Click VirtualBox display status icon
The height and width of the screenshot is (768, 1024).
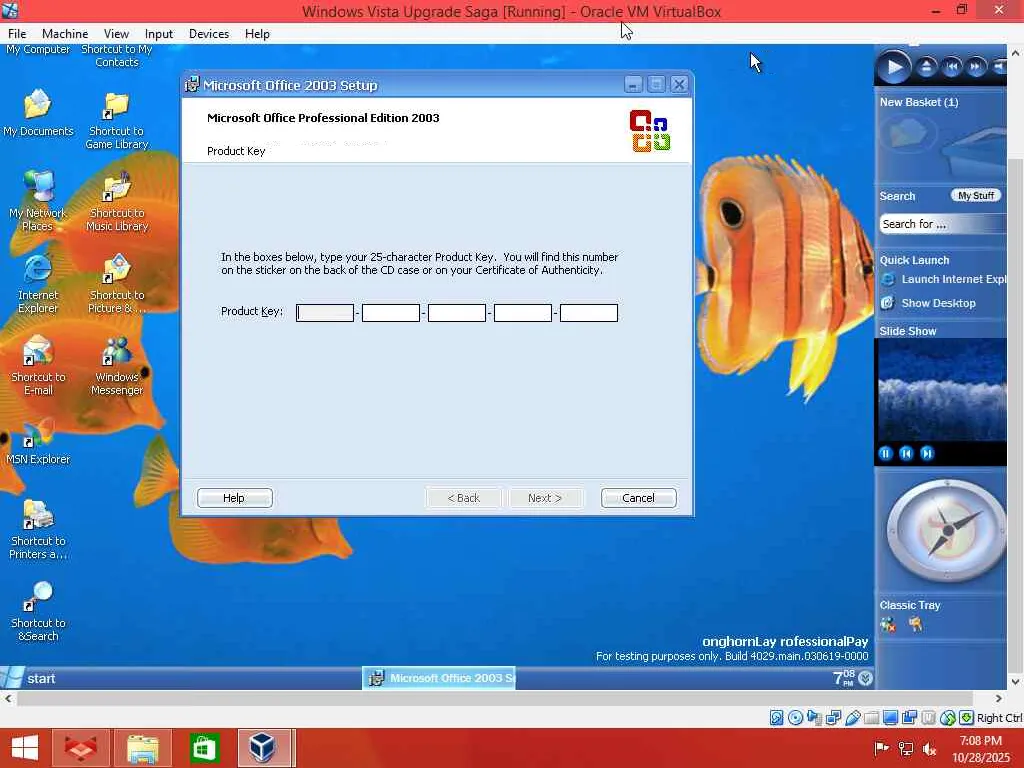point(890,718)
